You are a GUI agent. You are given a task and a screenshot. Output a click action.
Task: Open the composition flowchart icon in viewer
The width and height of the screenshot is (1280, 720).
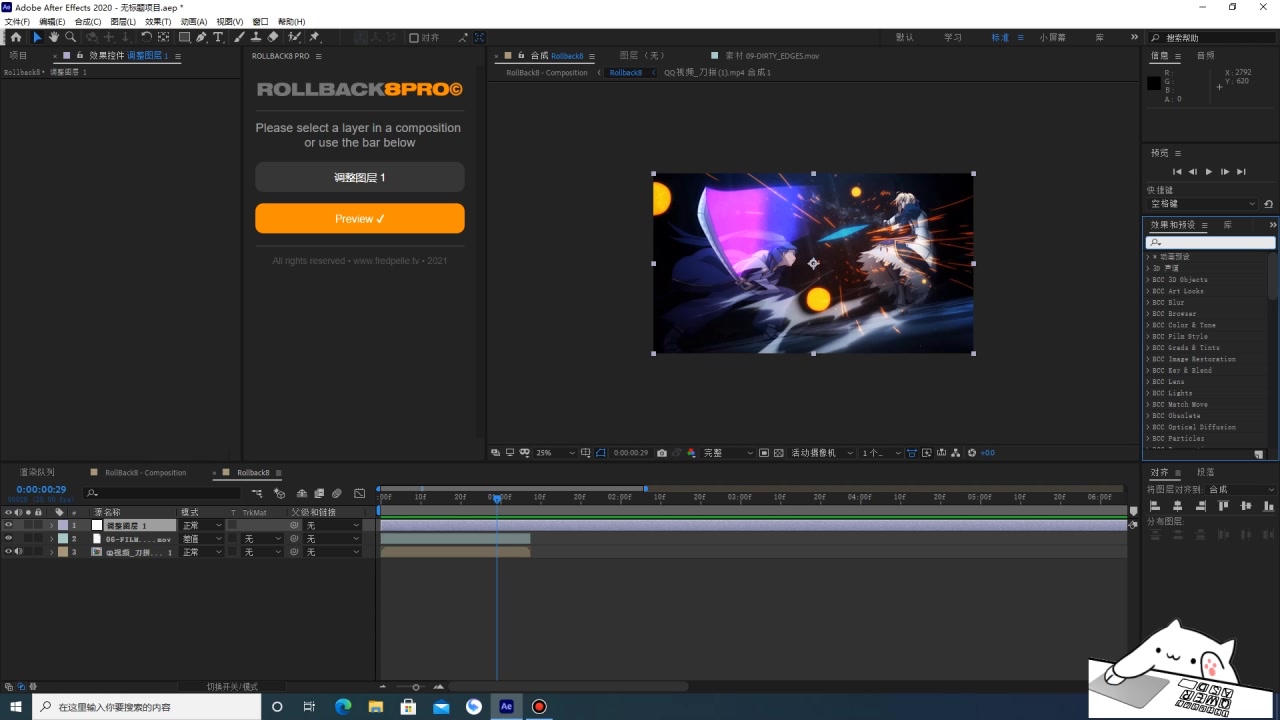pos(956,452)
